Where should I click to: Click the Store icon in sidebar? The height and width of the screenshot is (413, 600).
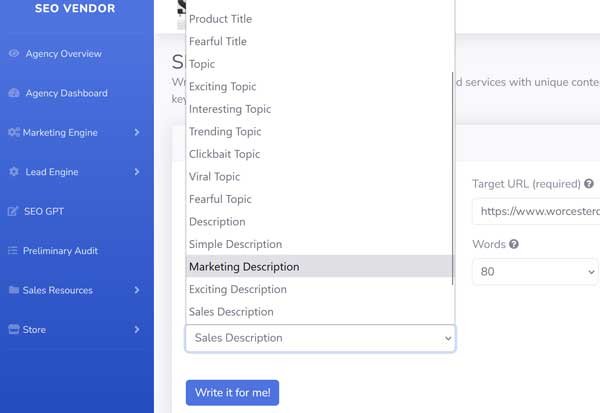point(14,329)
